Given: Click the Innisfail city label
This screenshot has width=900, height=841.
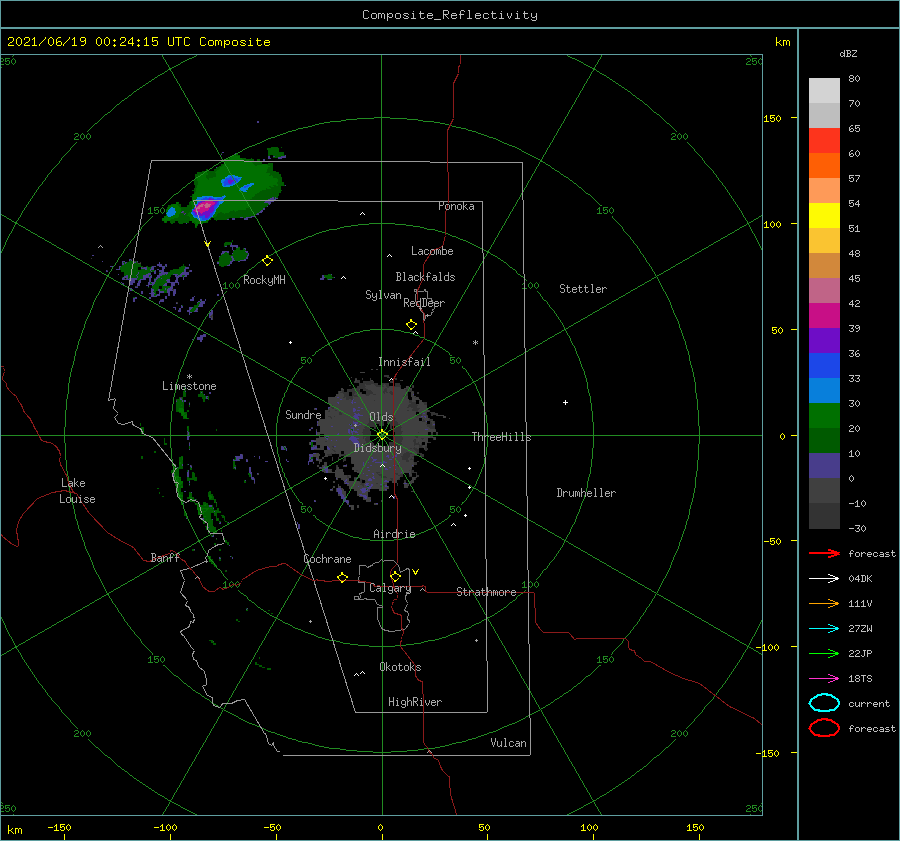Looking at the screenshot, I should [x=404, y=362].
